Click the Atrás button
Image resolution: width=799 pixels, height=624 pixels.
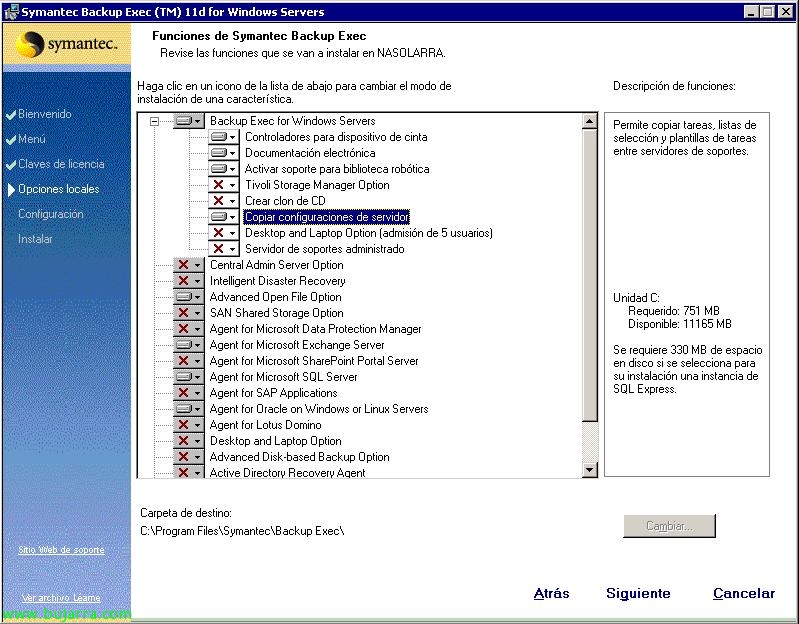tap(551, 593)
